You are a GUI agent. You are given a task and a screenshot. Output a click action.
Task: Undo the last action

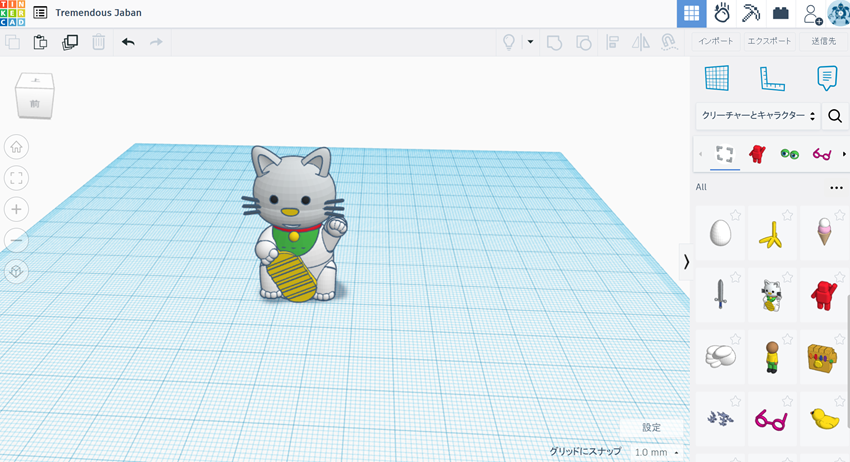(128, 42)
